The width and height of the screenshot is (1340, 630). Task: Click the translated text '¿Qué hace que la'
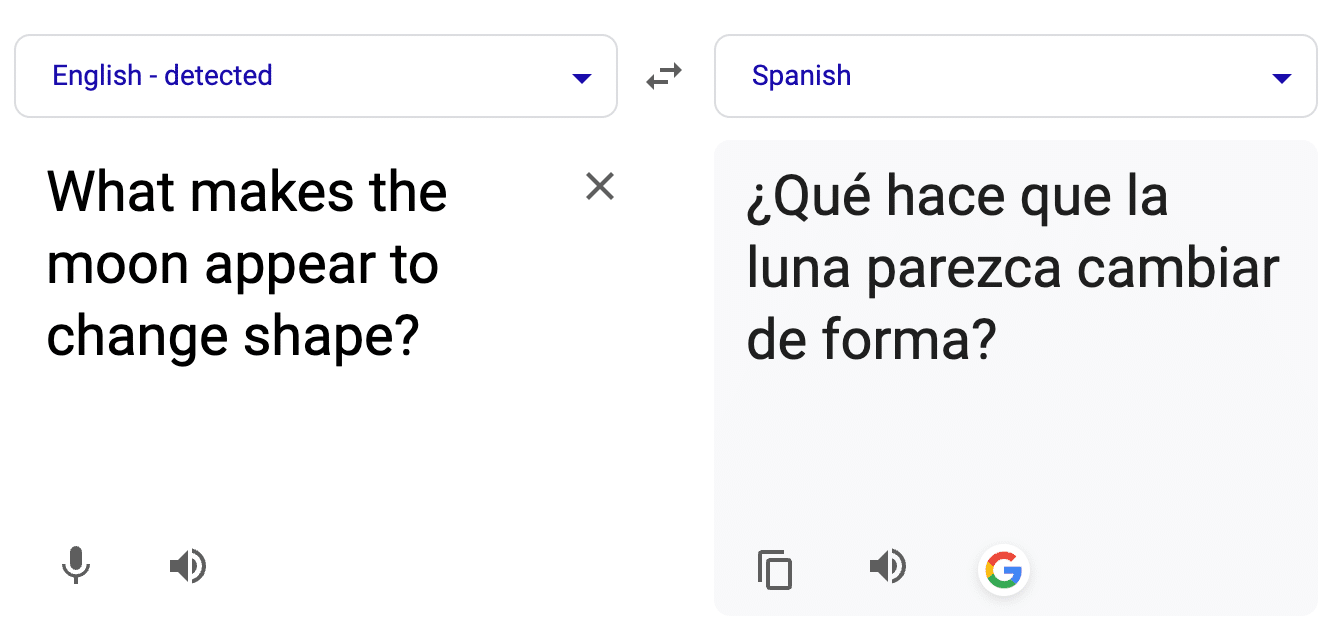point(957,196)
